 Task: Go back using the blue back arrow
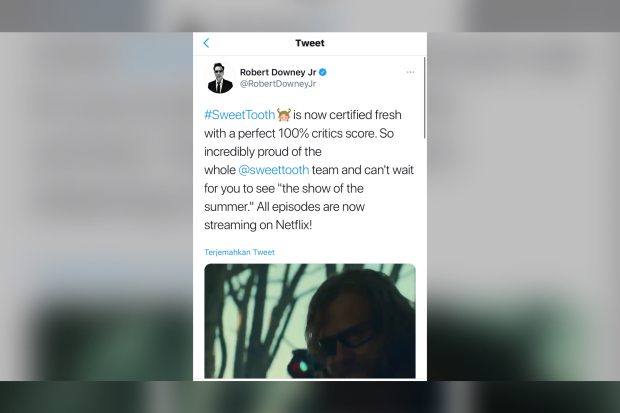(x=206, y=43)
